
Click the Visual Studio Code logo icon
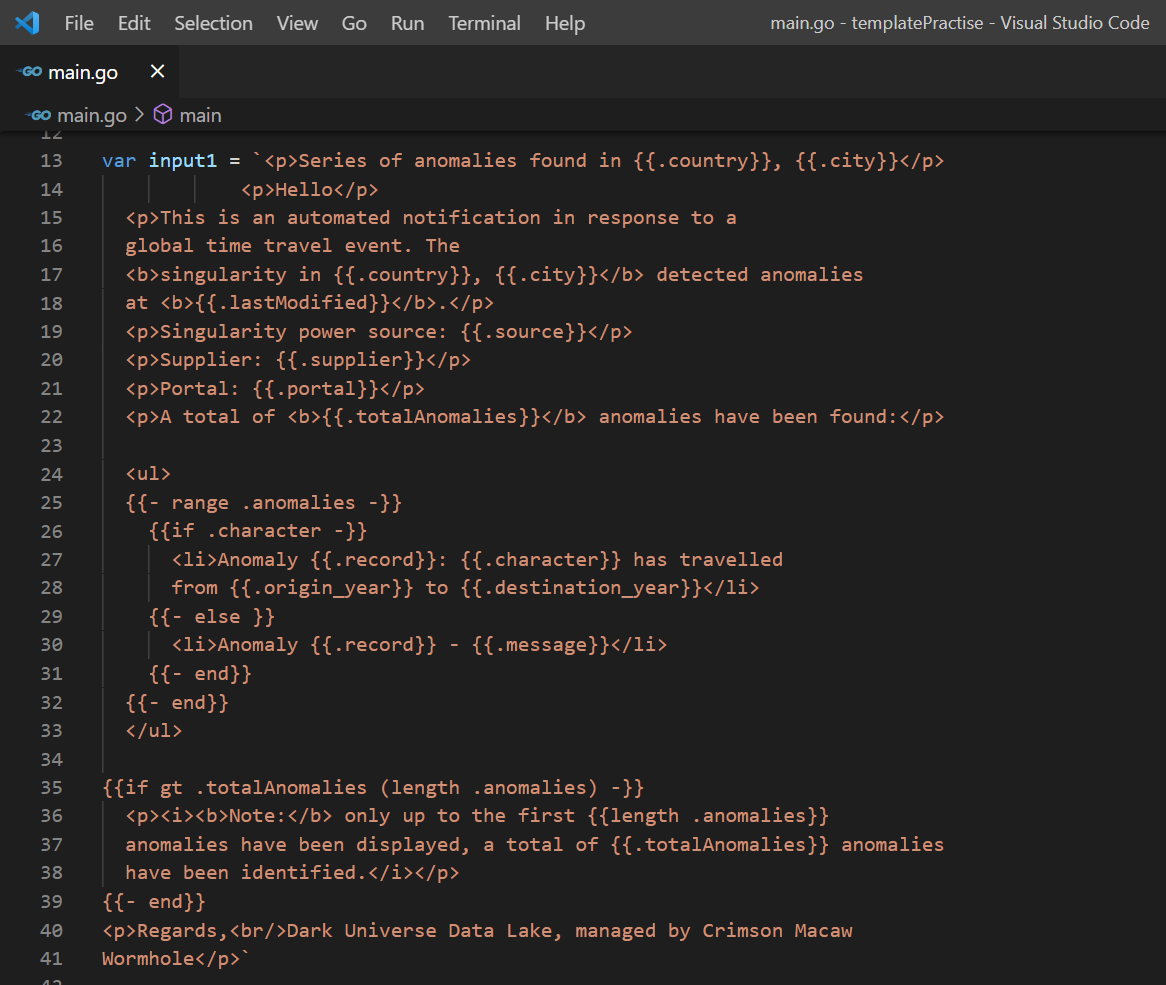coord(26,22)
